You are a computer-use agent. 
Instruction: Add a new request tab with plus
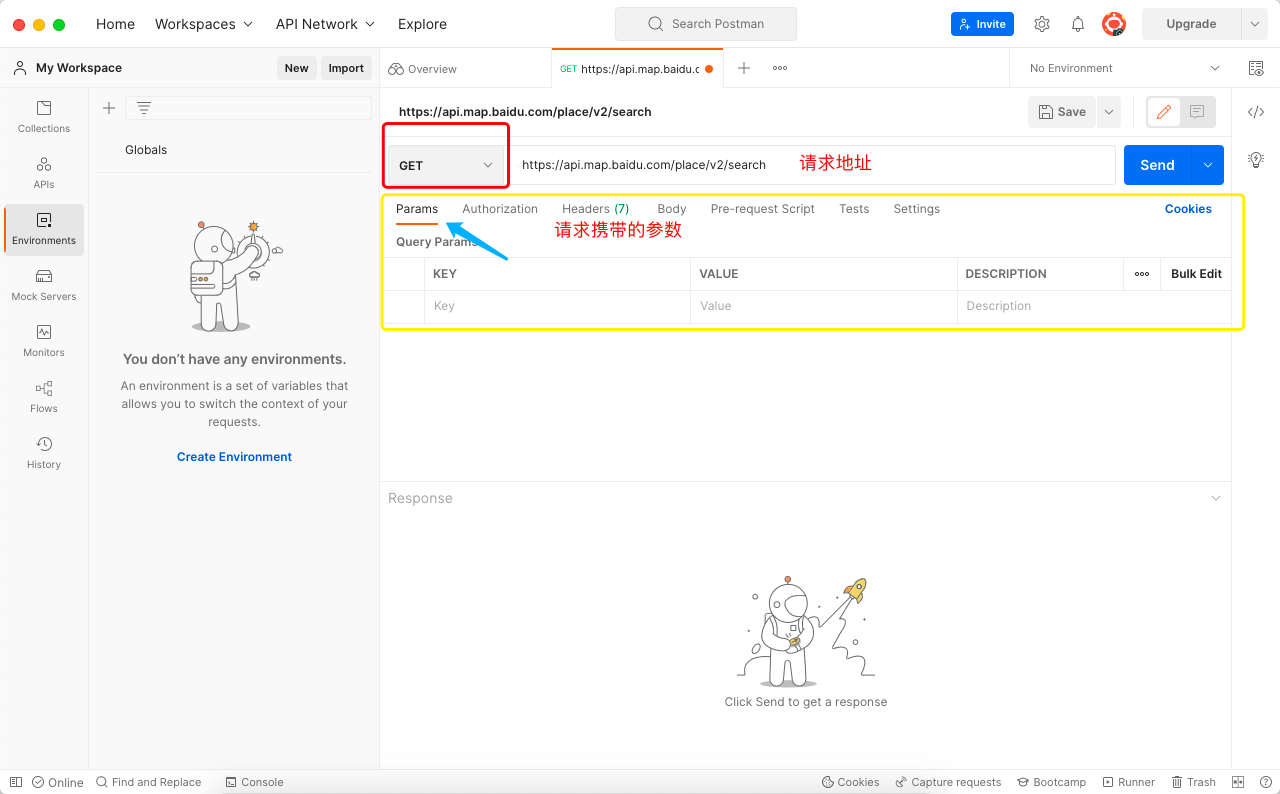click(x=744, y=68)
